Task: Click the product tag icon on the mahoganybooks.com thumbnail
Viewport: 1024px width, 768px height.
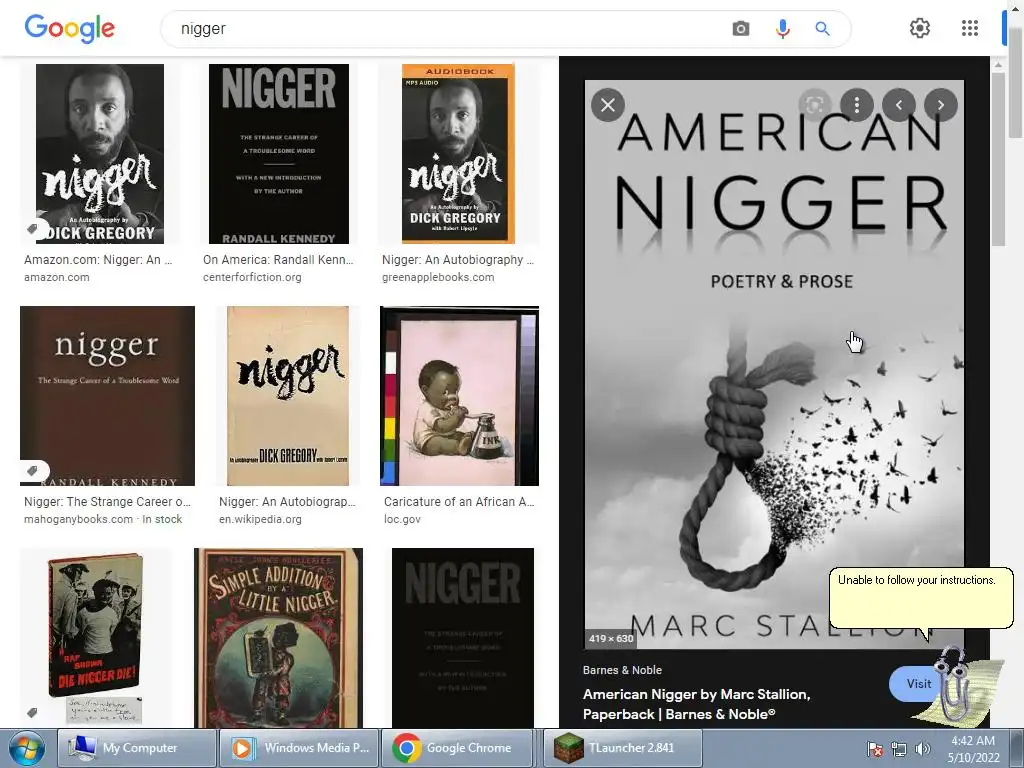Action: 33,470
